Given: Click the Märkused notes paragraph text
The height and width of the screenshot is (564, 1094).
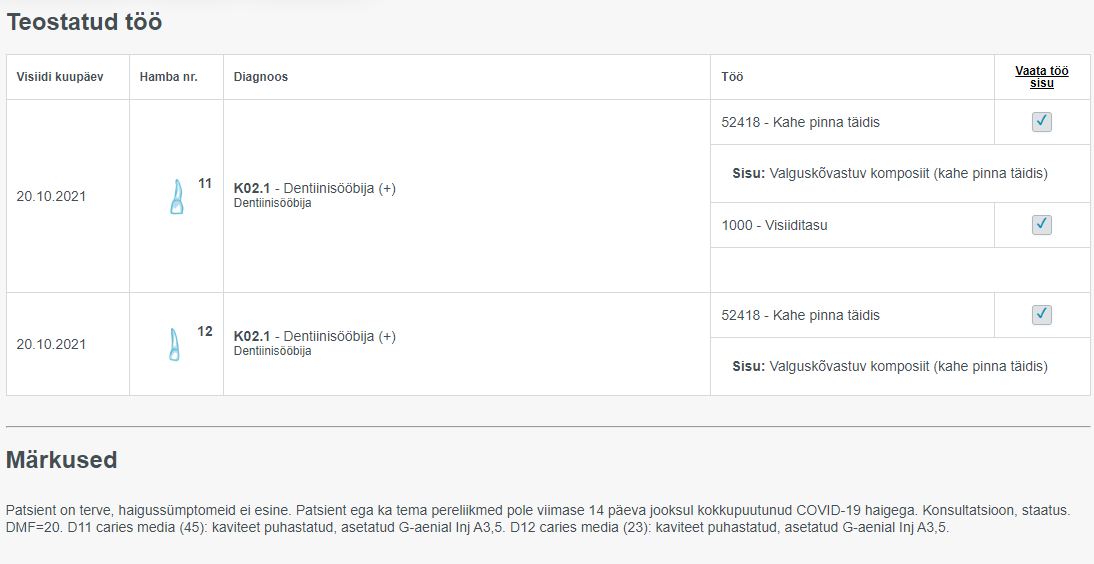Looking at the screenshot, I should tap(538, 519).
